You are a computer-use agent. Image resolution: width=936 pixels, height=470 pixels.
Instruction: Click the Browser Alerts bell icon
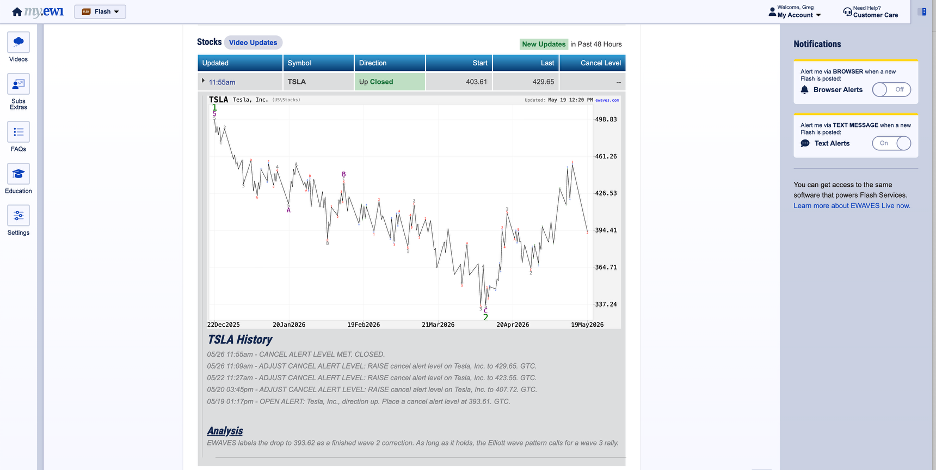tap(804, 90)
